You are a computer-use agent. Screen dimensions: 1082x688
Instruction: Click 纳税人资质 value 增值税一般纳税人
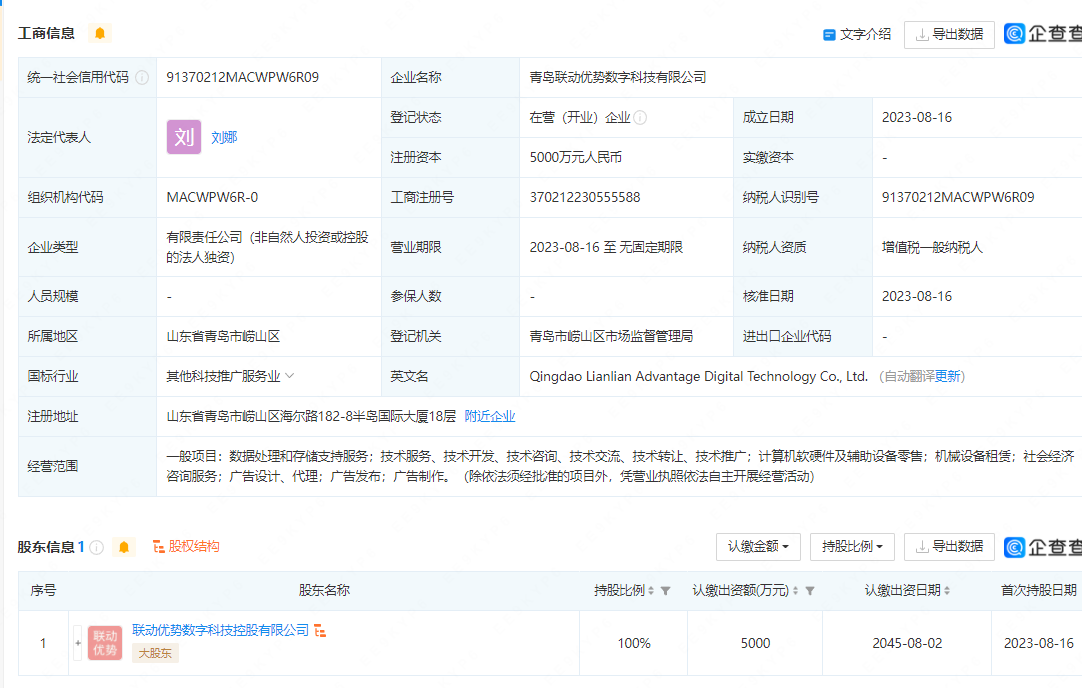(x=932, y=247)
